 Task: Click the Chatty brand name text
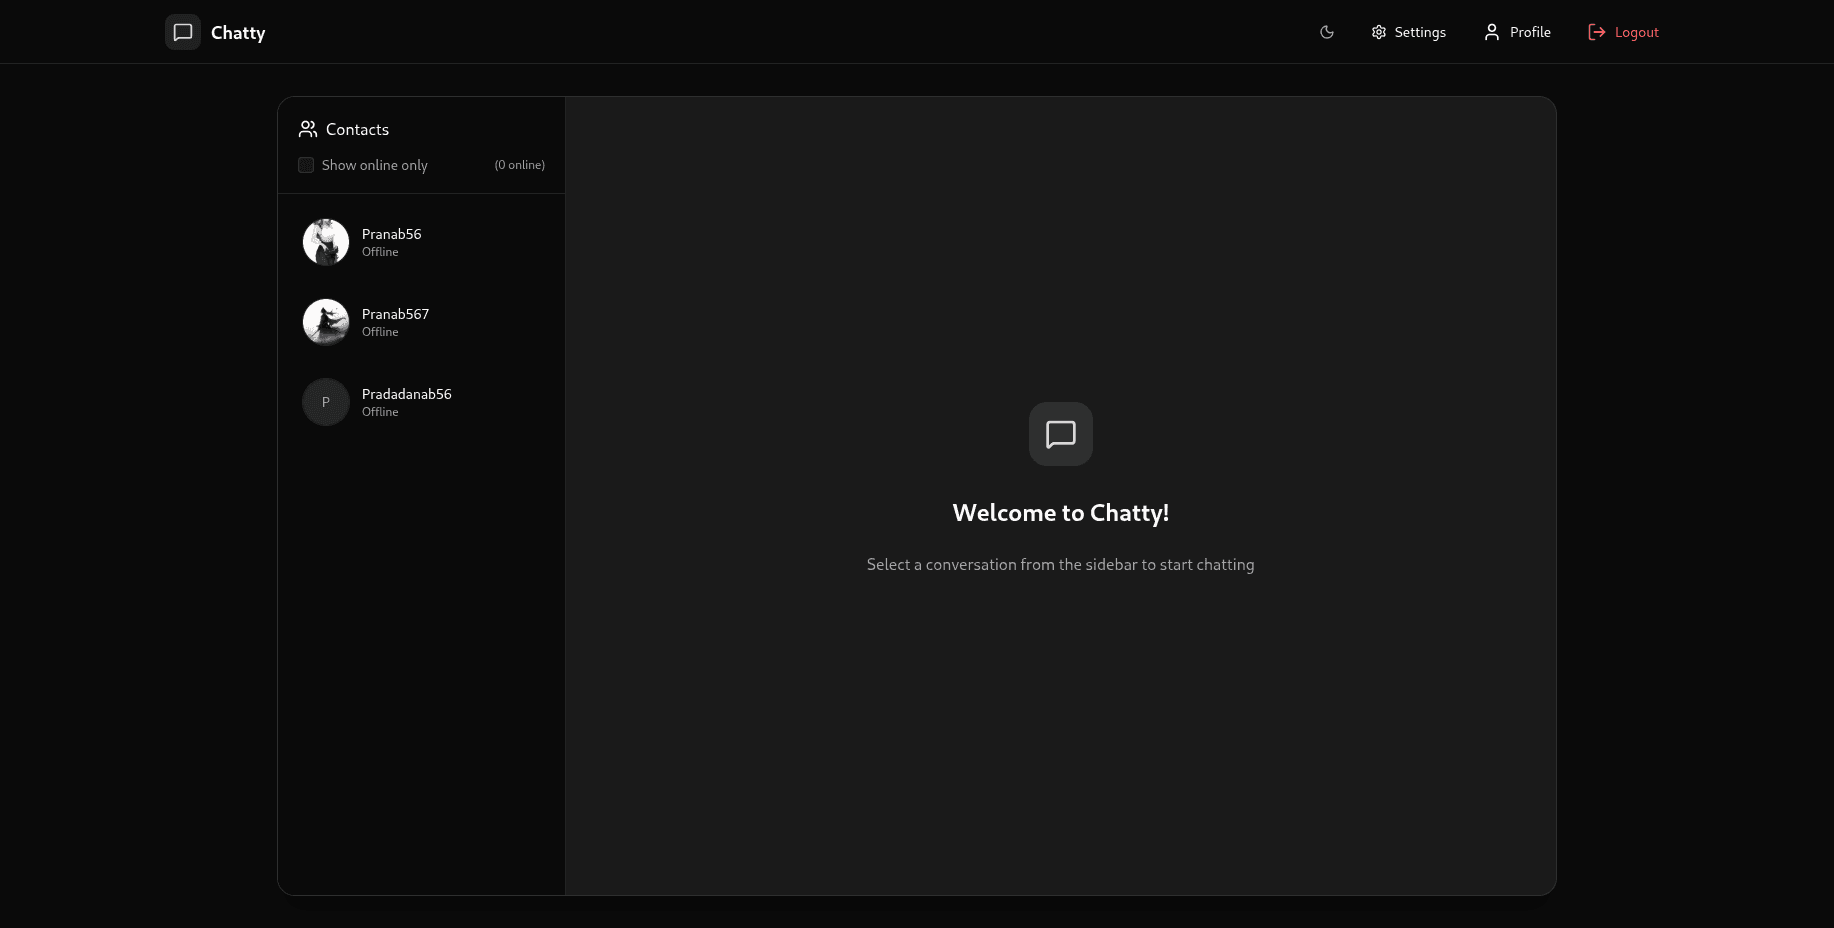pyautogui.click(x=238, y=33)
